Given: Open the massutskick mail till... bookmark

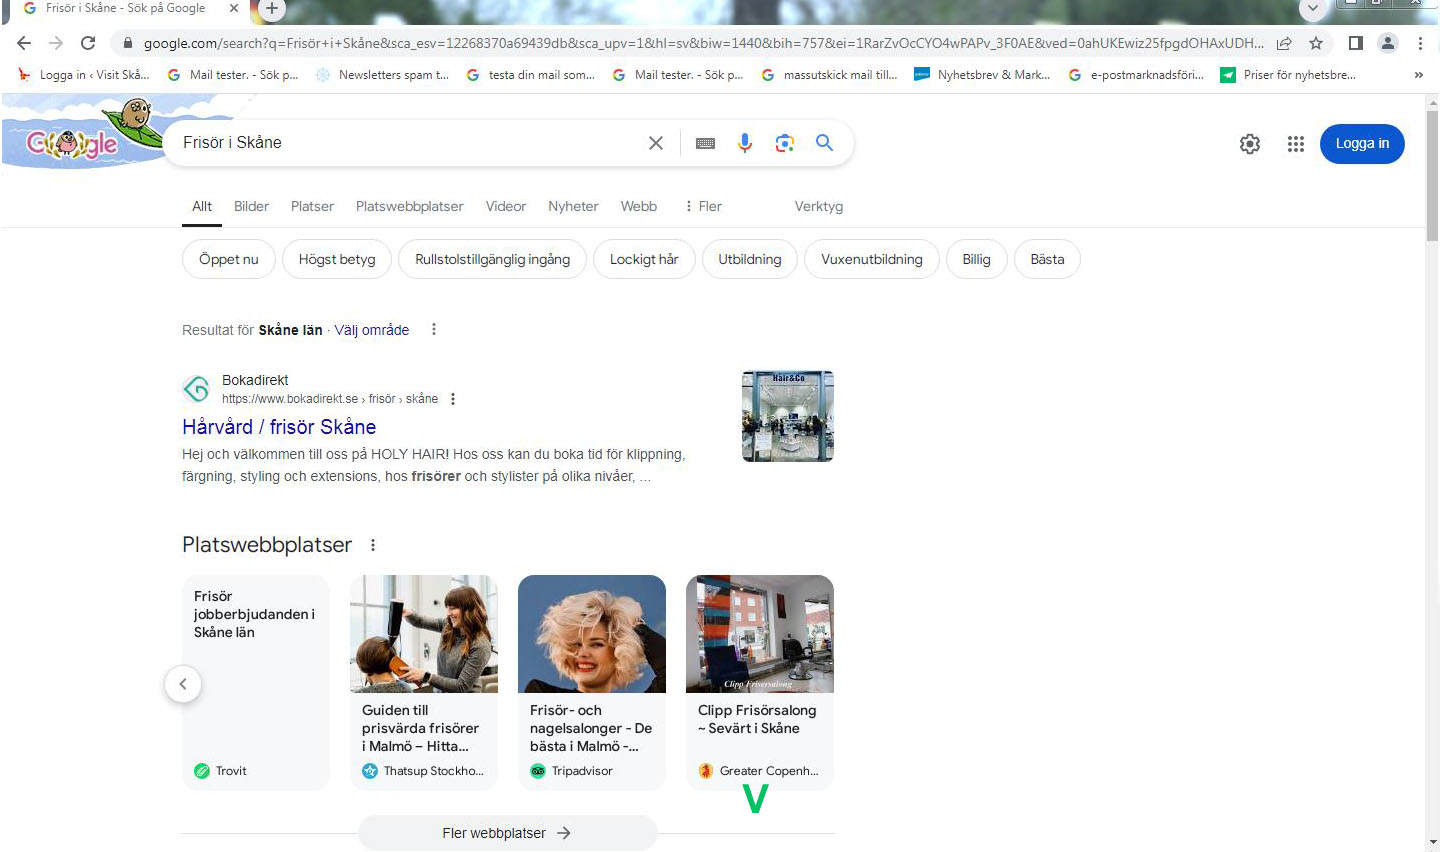Looking at the screenshot, I should click(830, 75).
